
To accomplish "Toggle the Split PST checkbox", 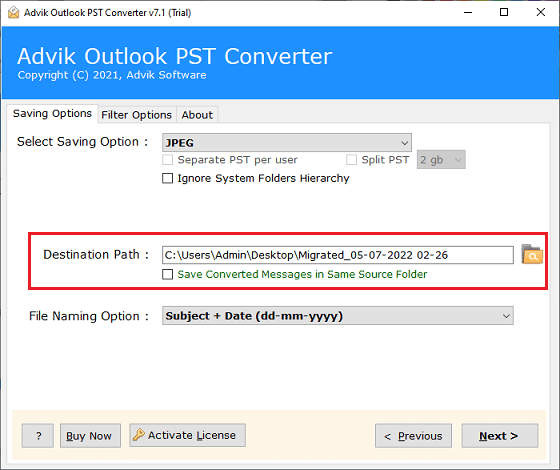I will [351, 160].
